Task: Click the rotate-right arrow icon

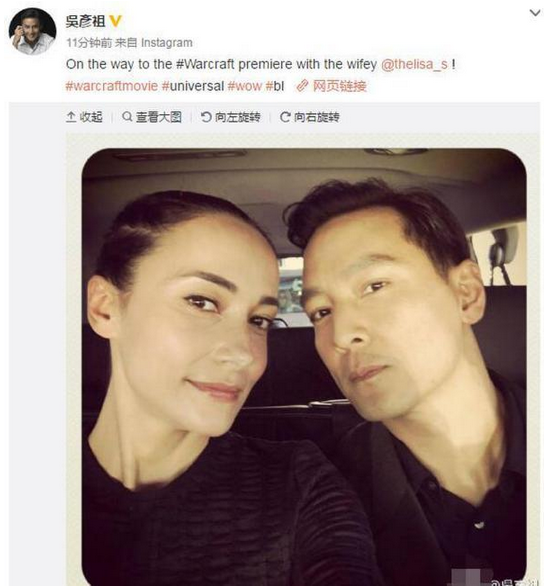Action: point(285,117)
